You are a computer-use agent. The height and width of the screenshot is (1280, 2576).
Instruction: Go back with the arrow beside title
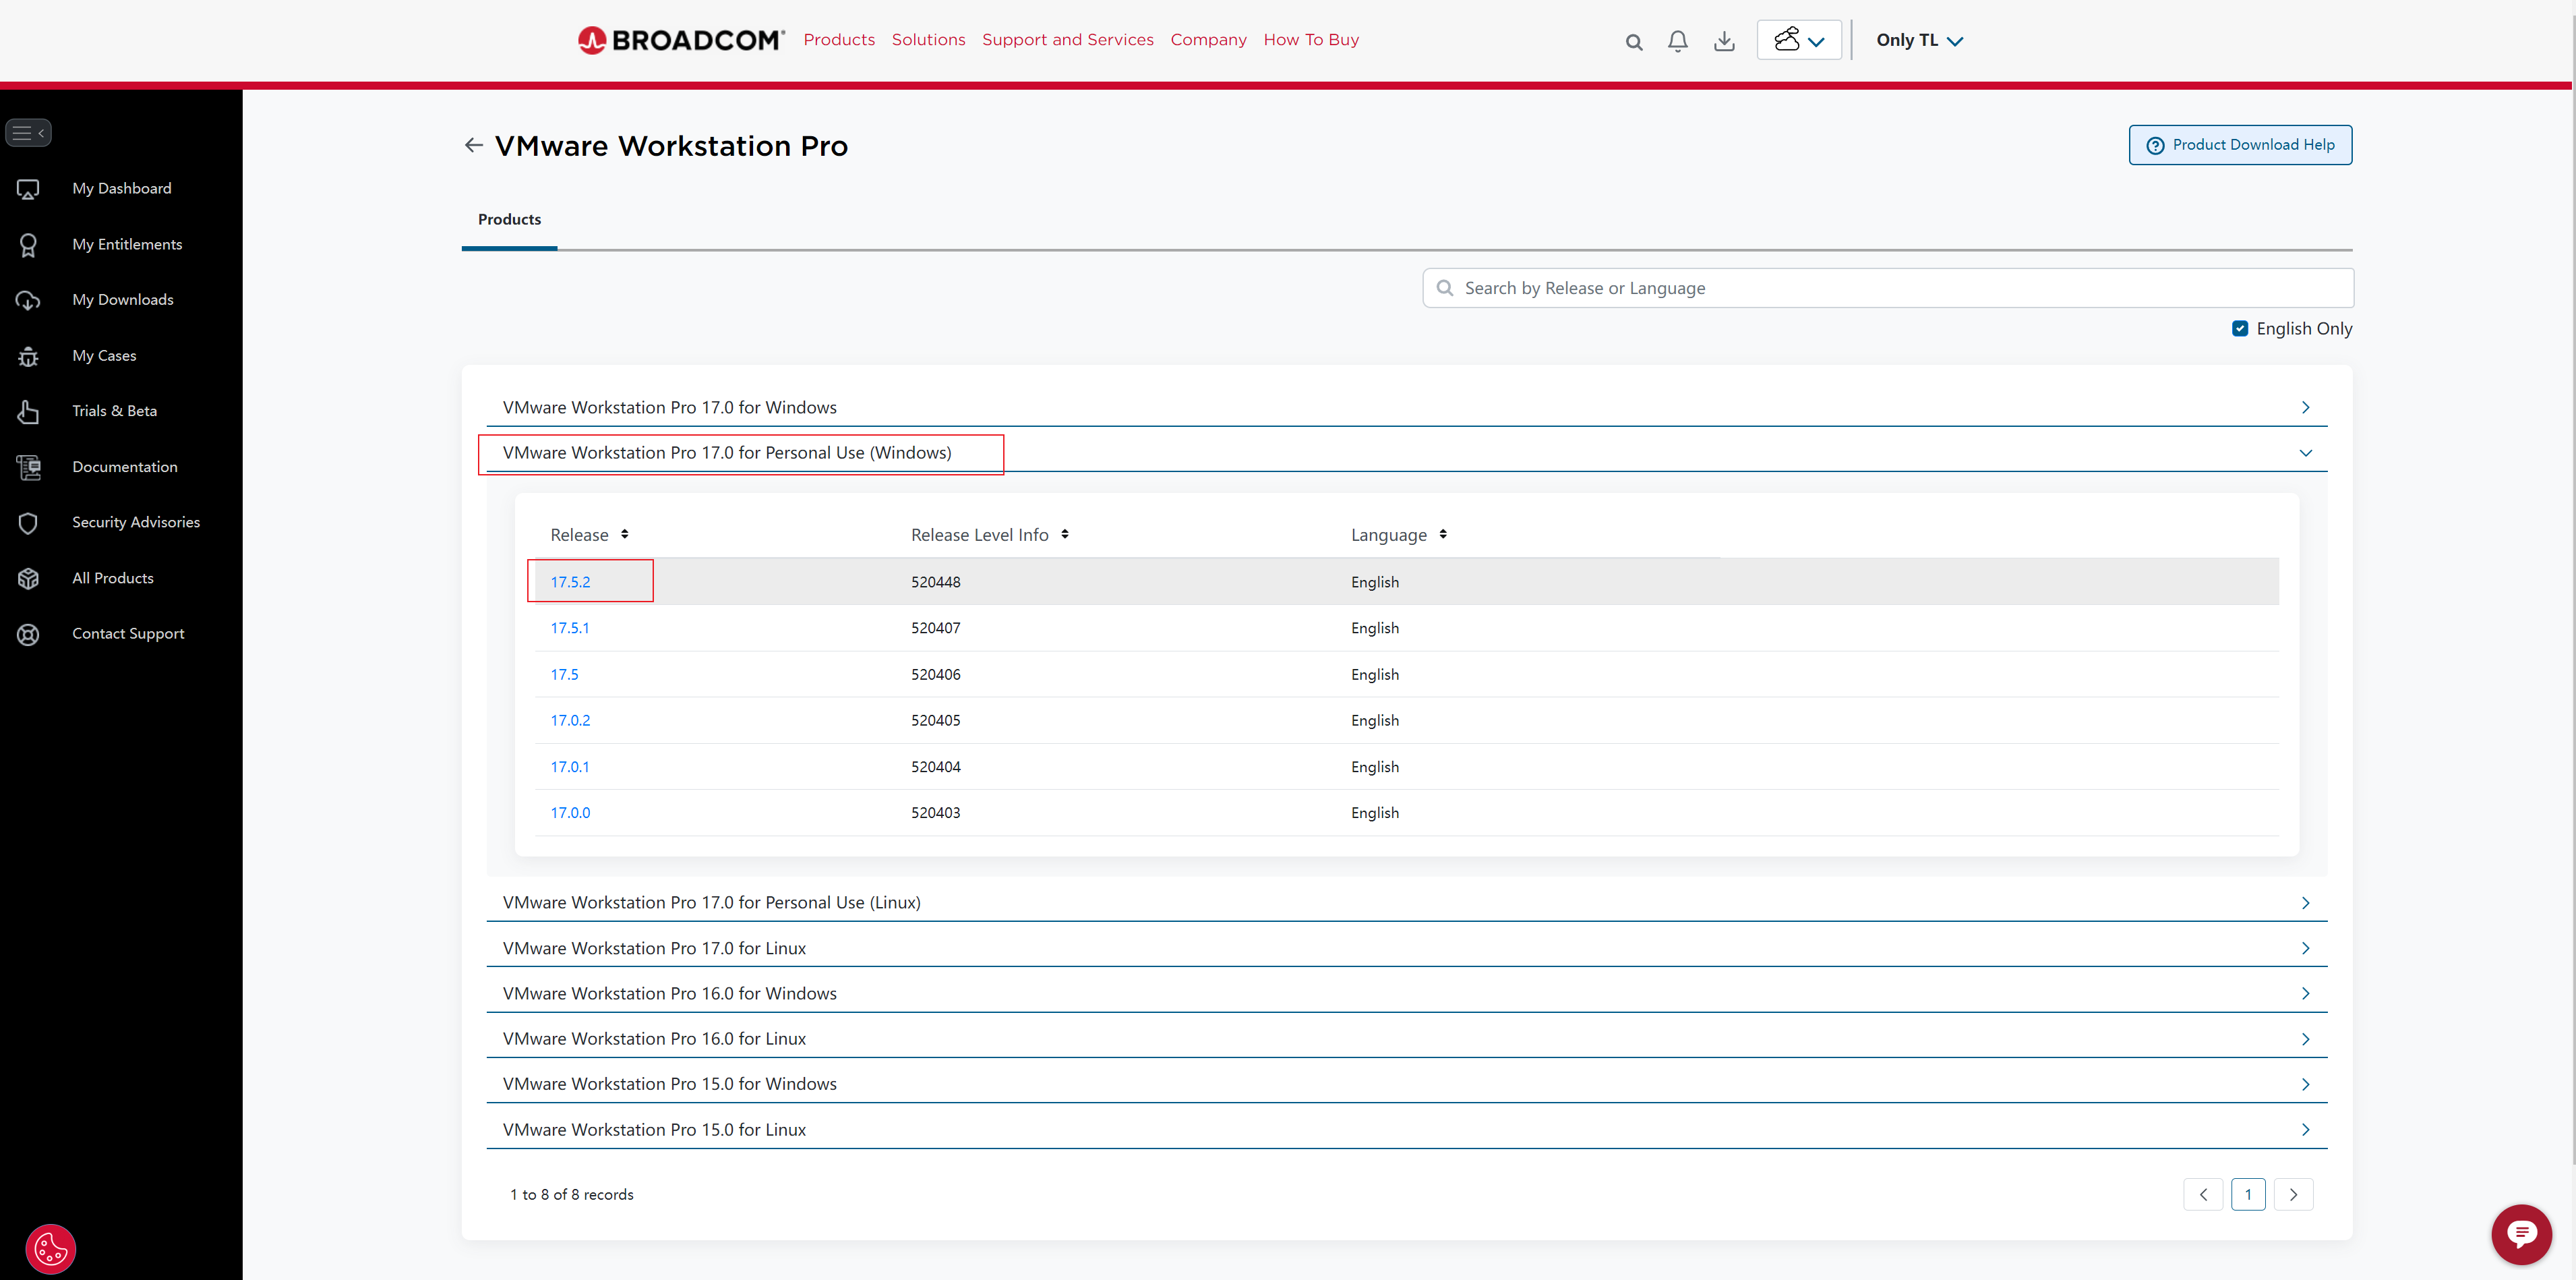[474, 145]
